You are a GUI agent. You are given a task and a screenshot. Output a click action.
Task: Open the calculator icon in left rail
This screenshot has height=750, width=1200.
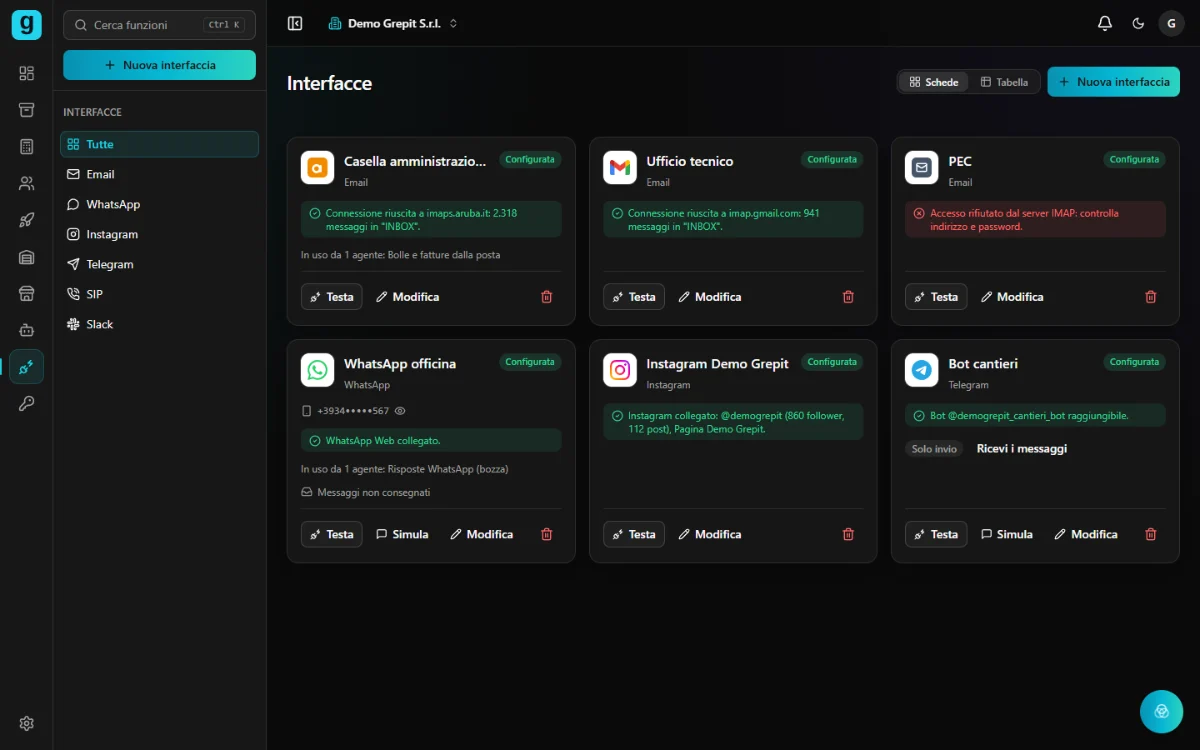26,147
